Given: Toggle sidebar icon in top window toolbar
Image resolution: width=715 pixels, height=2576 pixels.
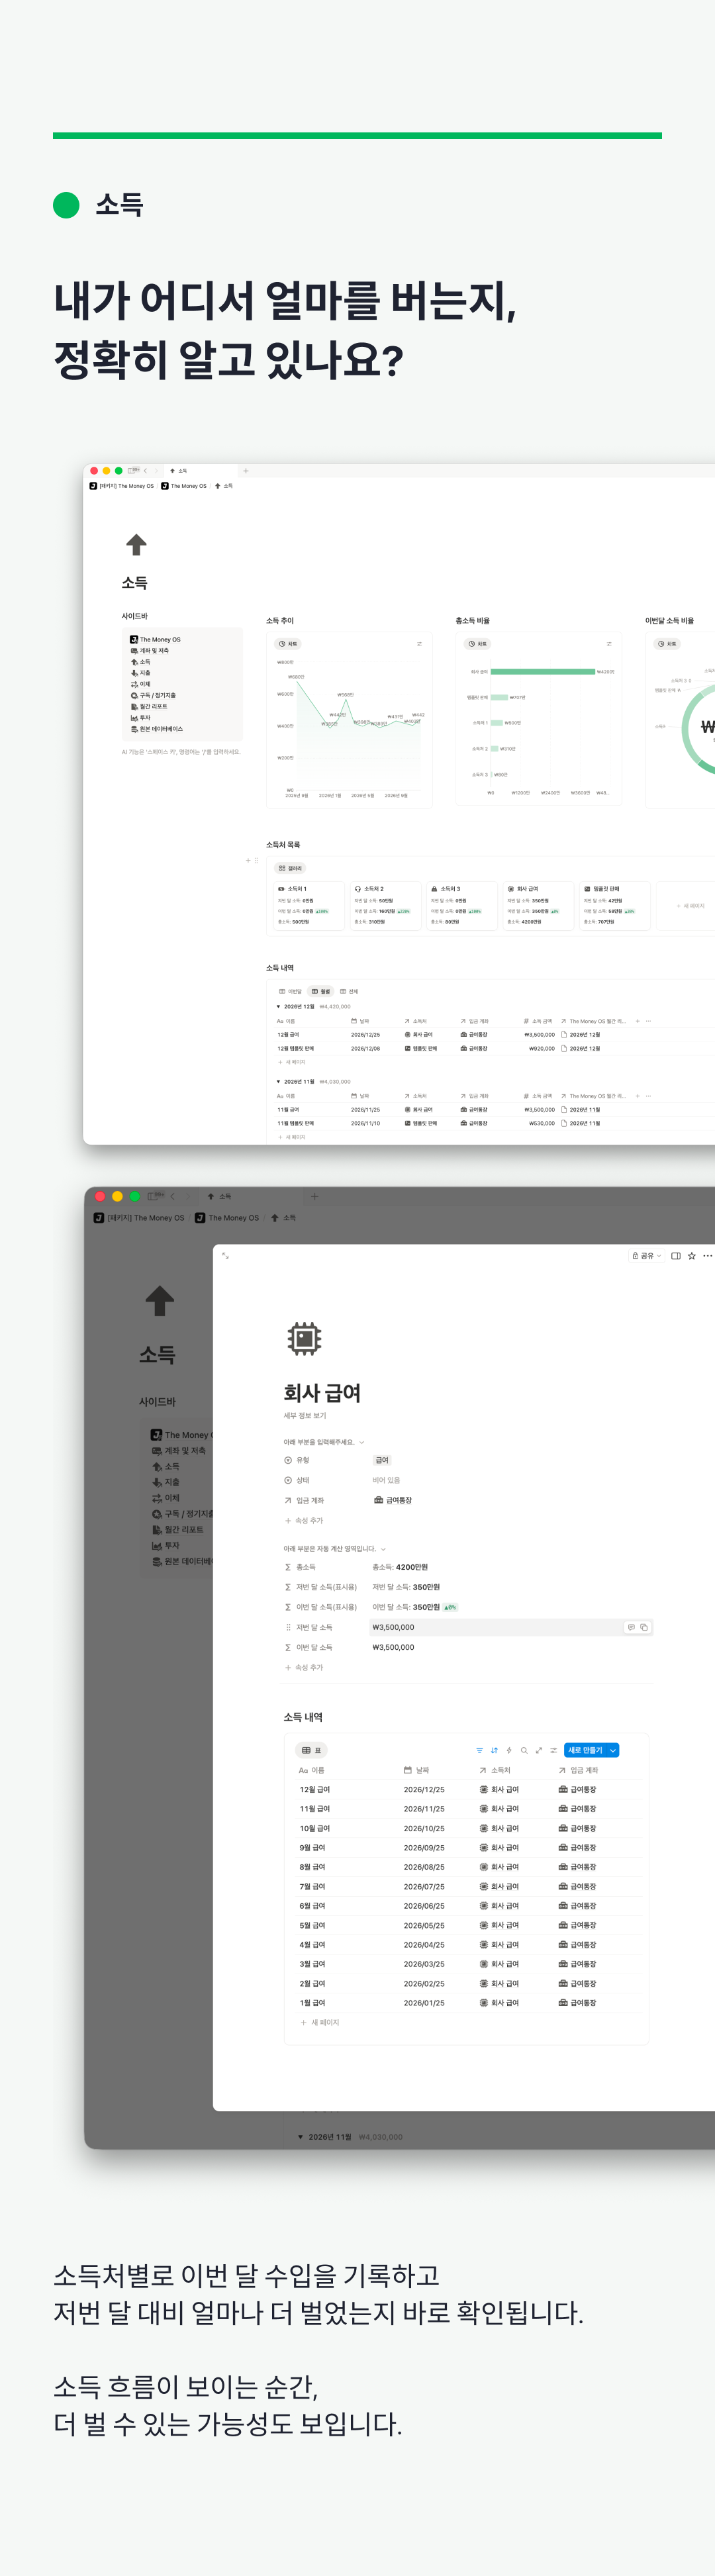Looking at the screenshot, I should [x=132, y=470].
